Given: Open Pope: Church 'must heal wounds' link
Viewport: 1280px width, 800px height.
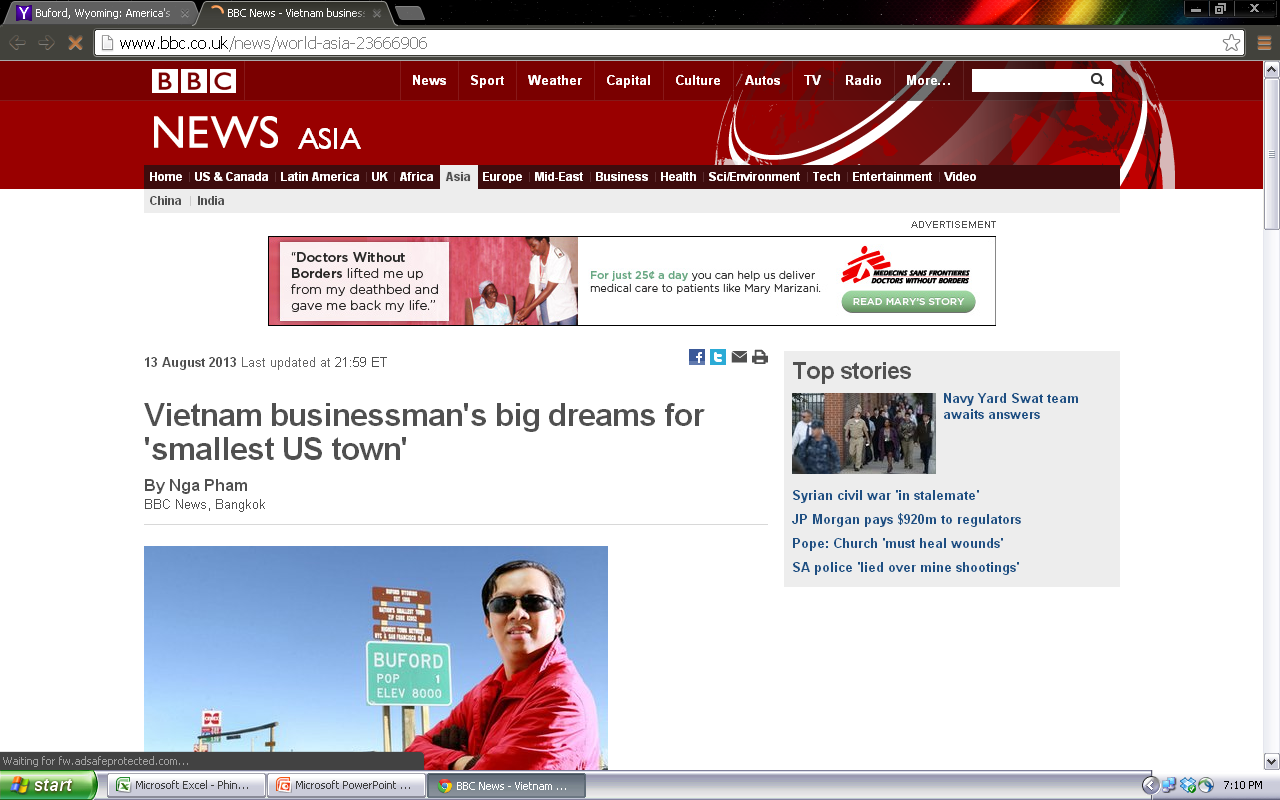Looking at the screenshot, I should [x=897, y=543].
